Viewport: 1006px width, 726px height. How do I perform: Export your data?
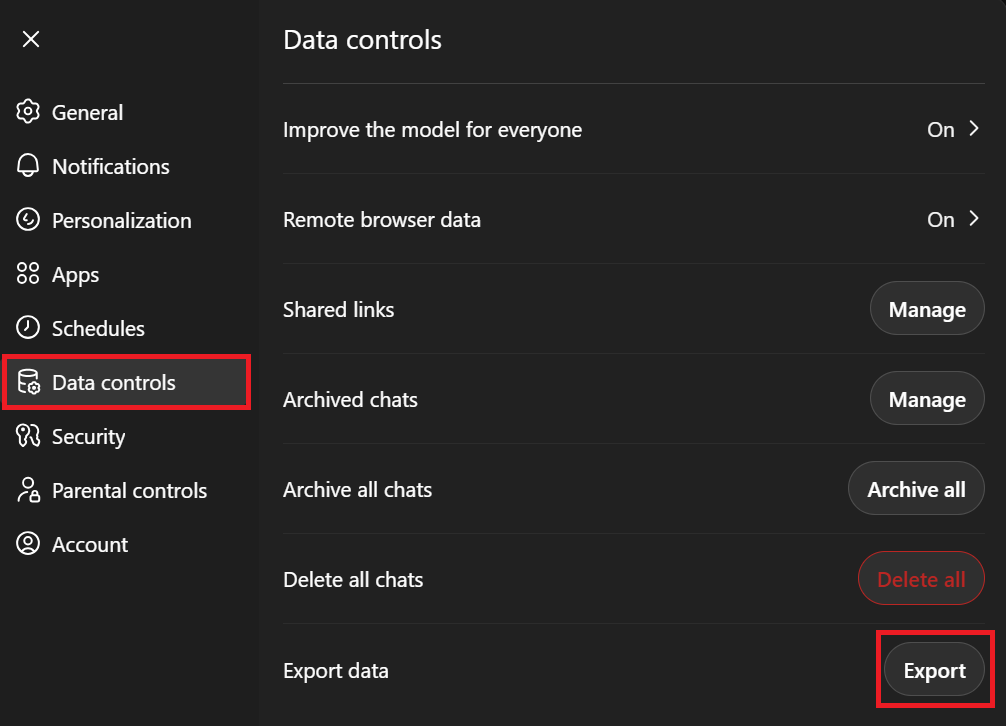click(x=934, y=670)
